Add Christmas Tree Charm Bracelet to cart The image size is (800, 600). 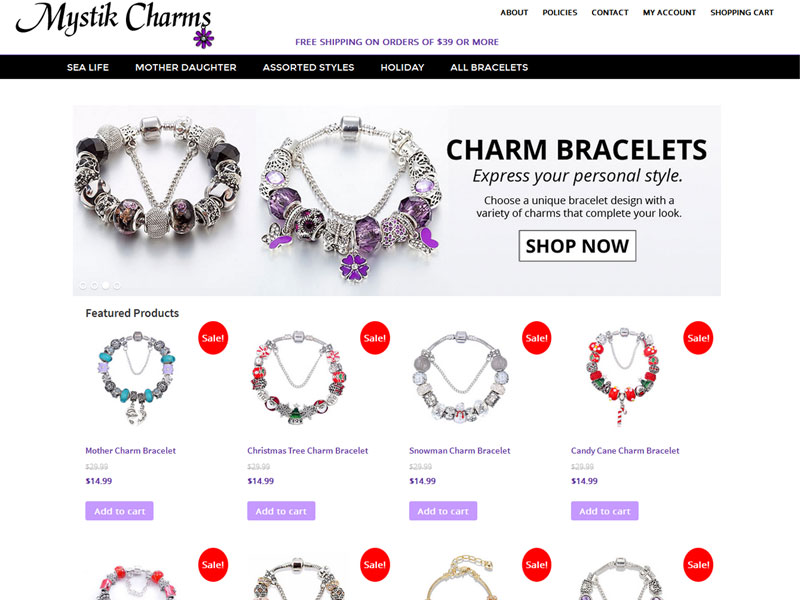281,511
